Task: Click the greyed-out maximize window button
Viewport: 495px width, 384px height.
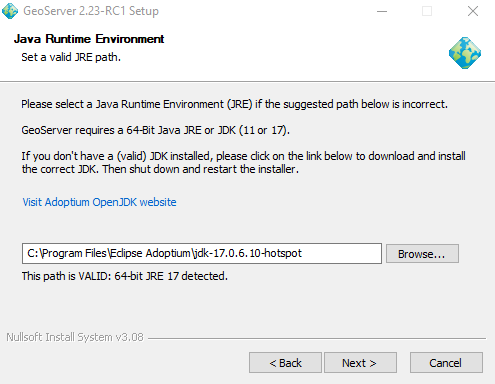Action: pyautogui.click(x=427, y=11)
